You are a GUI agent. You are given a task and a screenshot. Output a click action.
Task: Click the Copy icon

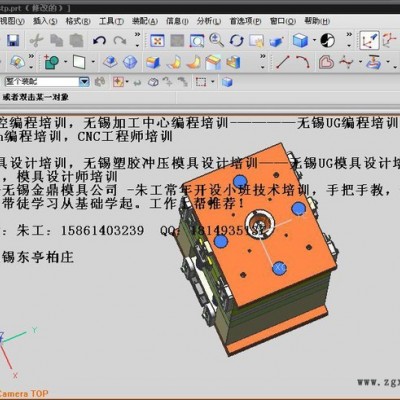(x=57, y=41)
